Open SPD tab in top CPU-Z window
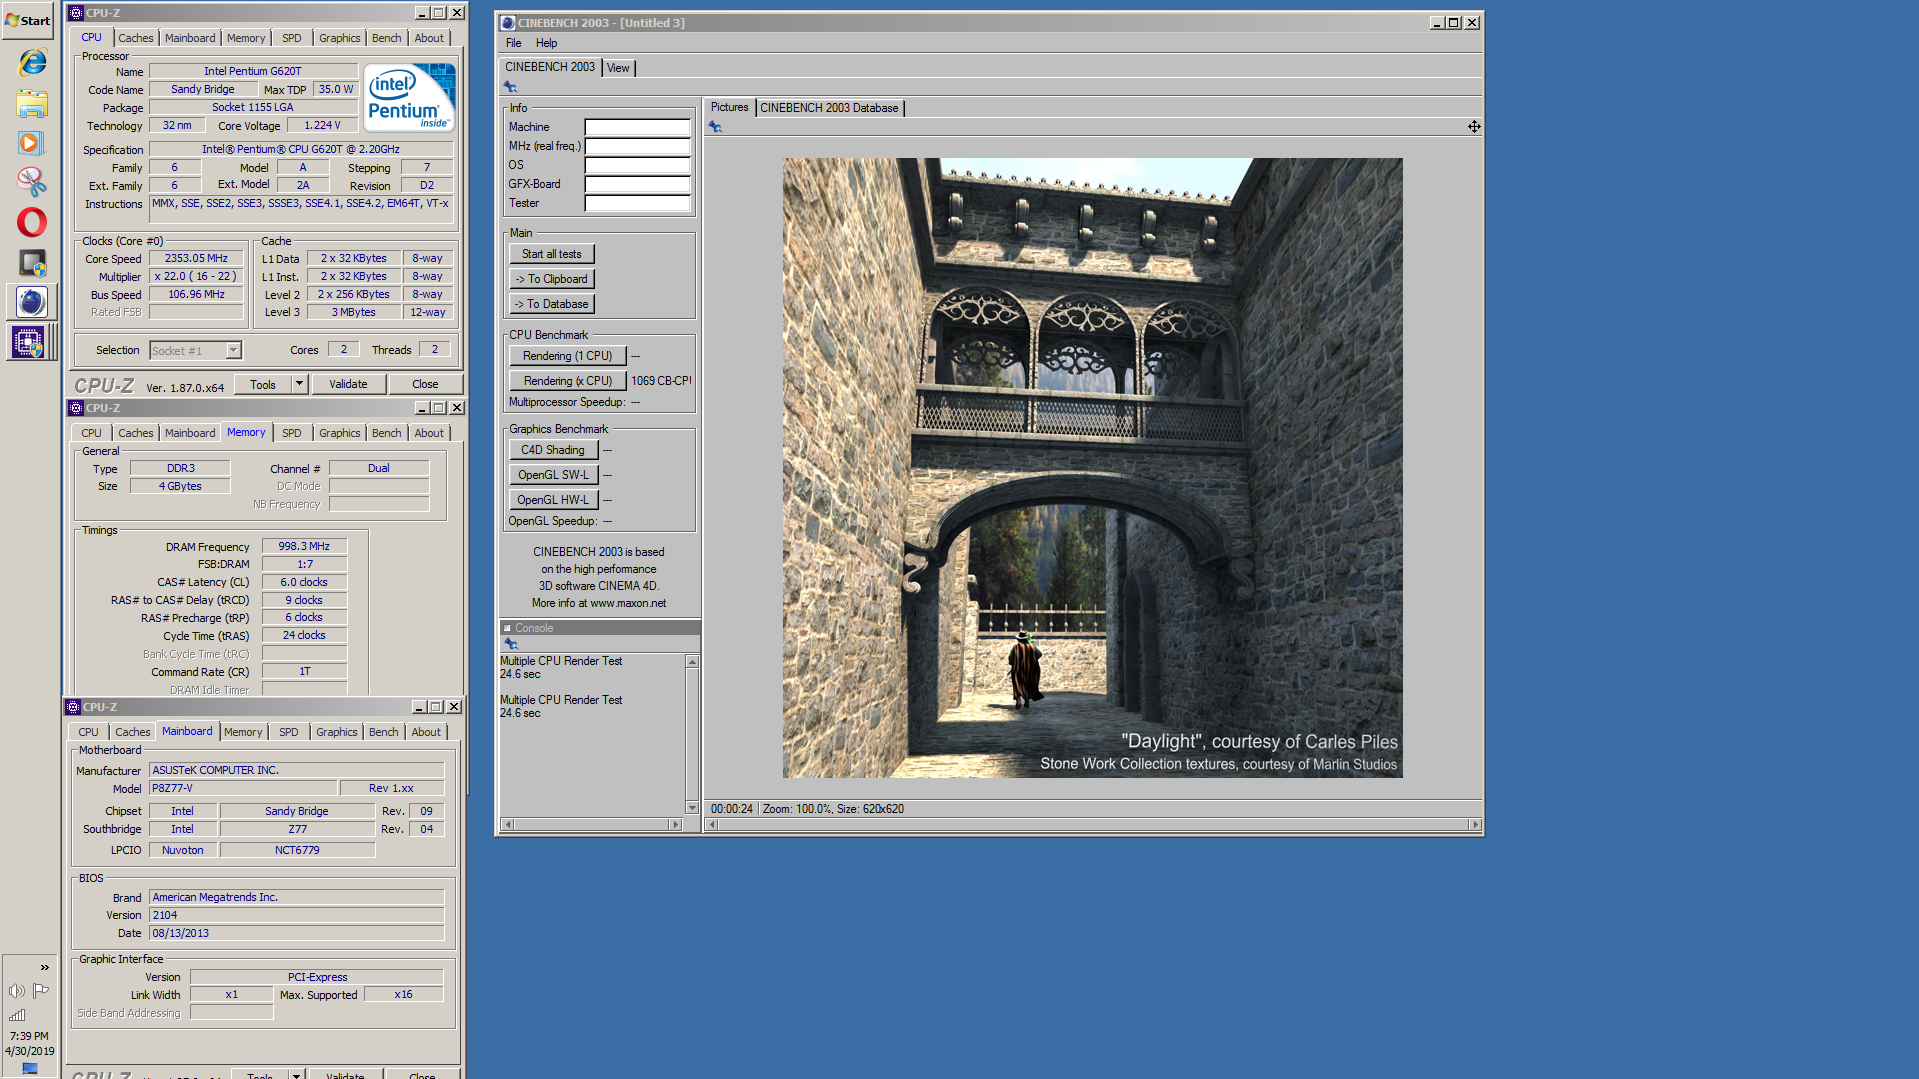This screenshot has height=1079, width=1919. pos(292,38)
